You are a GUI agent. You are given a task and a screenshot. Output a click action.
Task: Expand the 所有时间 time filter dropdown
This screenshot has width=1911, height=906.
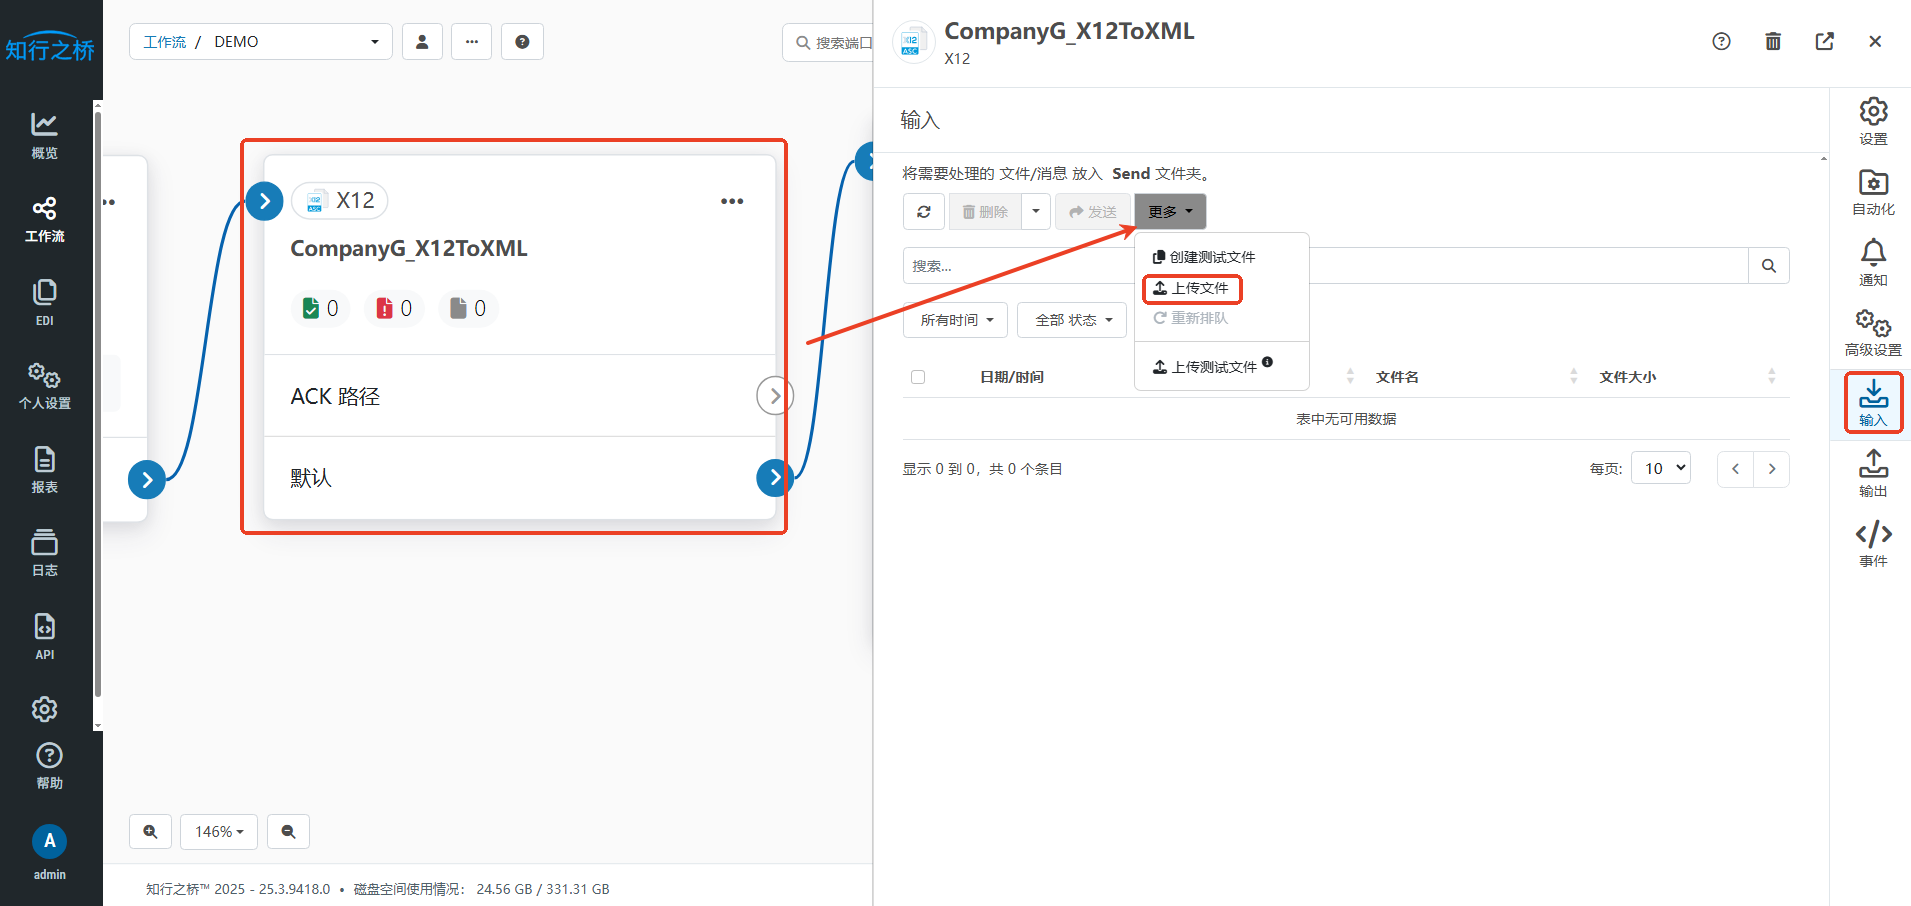click(956, 320)
